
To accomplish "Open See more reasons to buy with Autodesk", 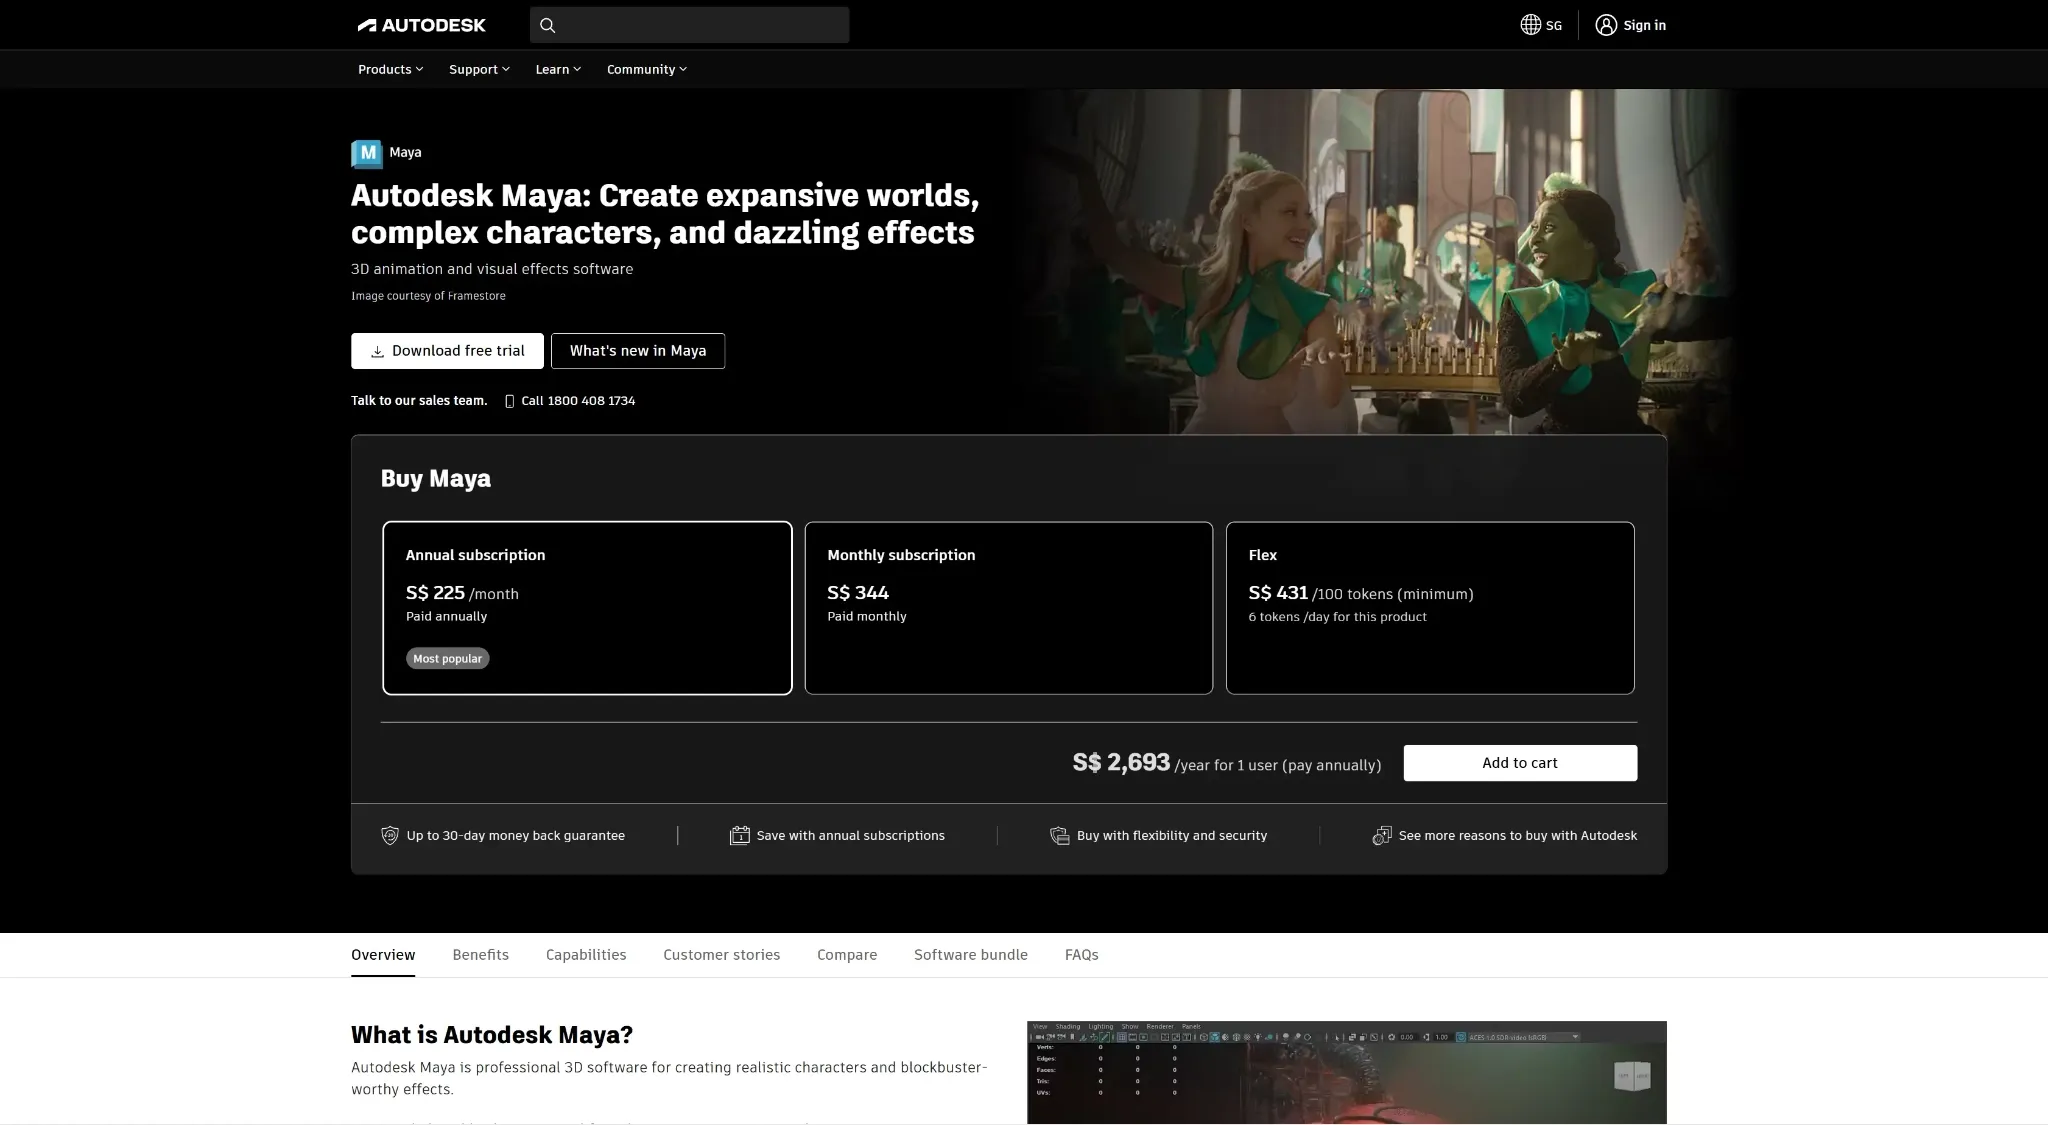I will (x=1518, y=835).
